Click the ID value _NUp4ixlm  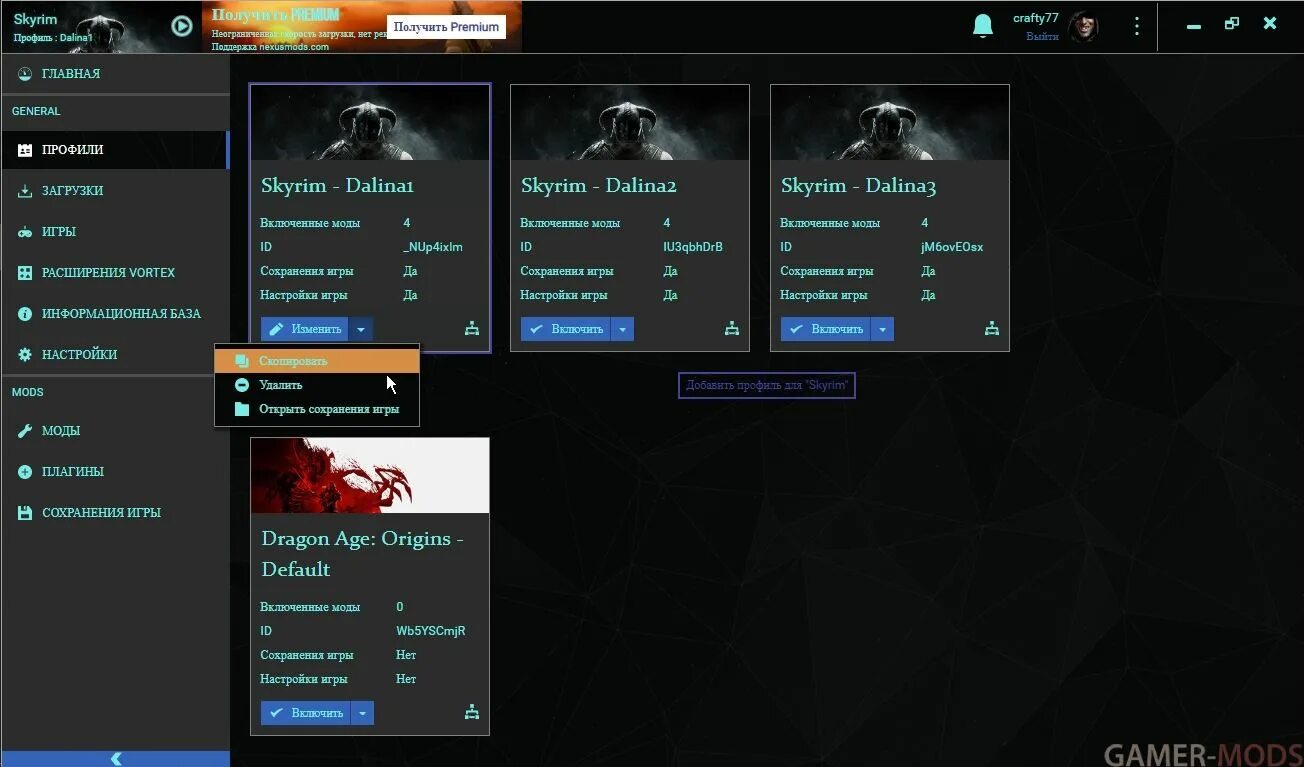pyautogui.click(x=432, y=247)
